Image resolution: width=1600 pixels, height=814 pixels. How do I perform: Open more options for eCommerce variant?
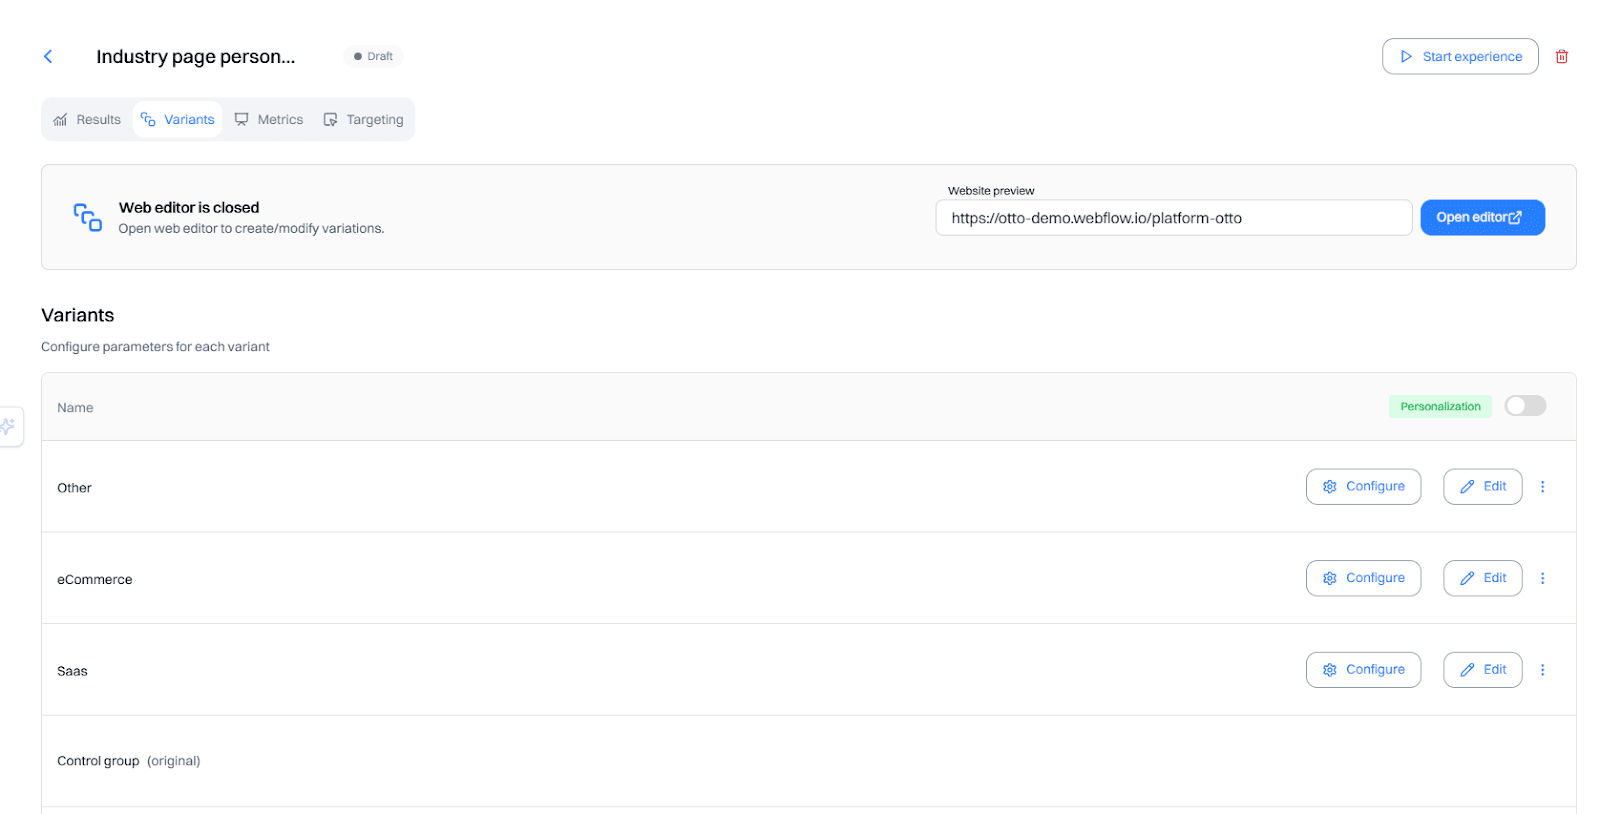coord(1542,578)
